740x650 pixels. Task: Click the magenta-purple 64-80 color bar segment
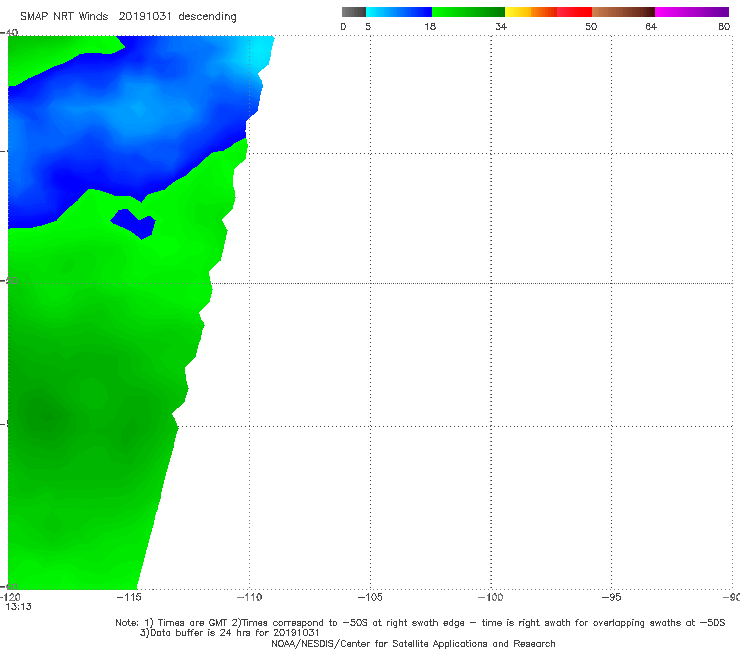692,12
